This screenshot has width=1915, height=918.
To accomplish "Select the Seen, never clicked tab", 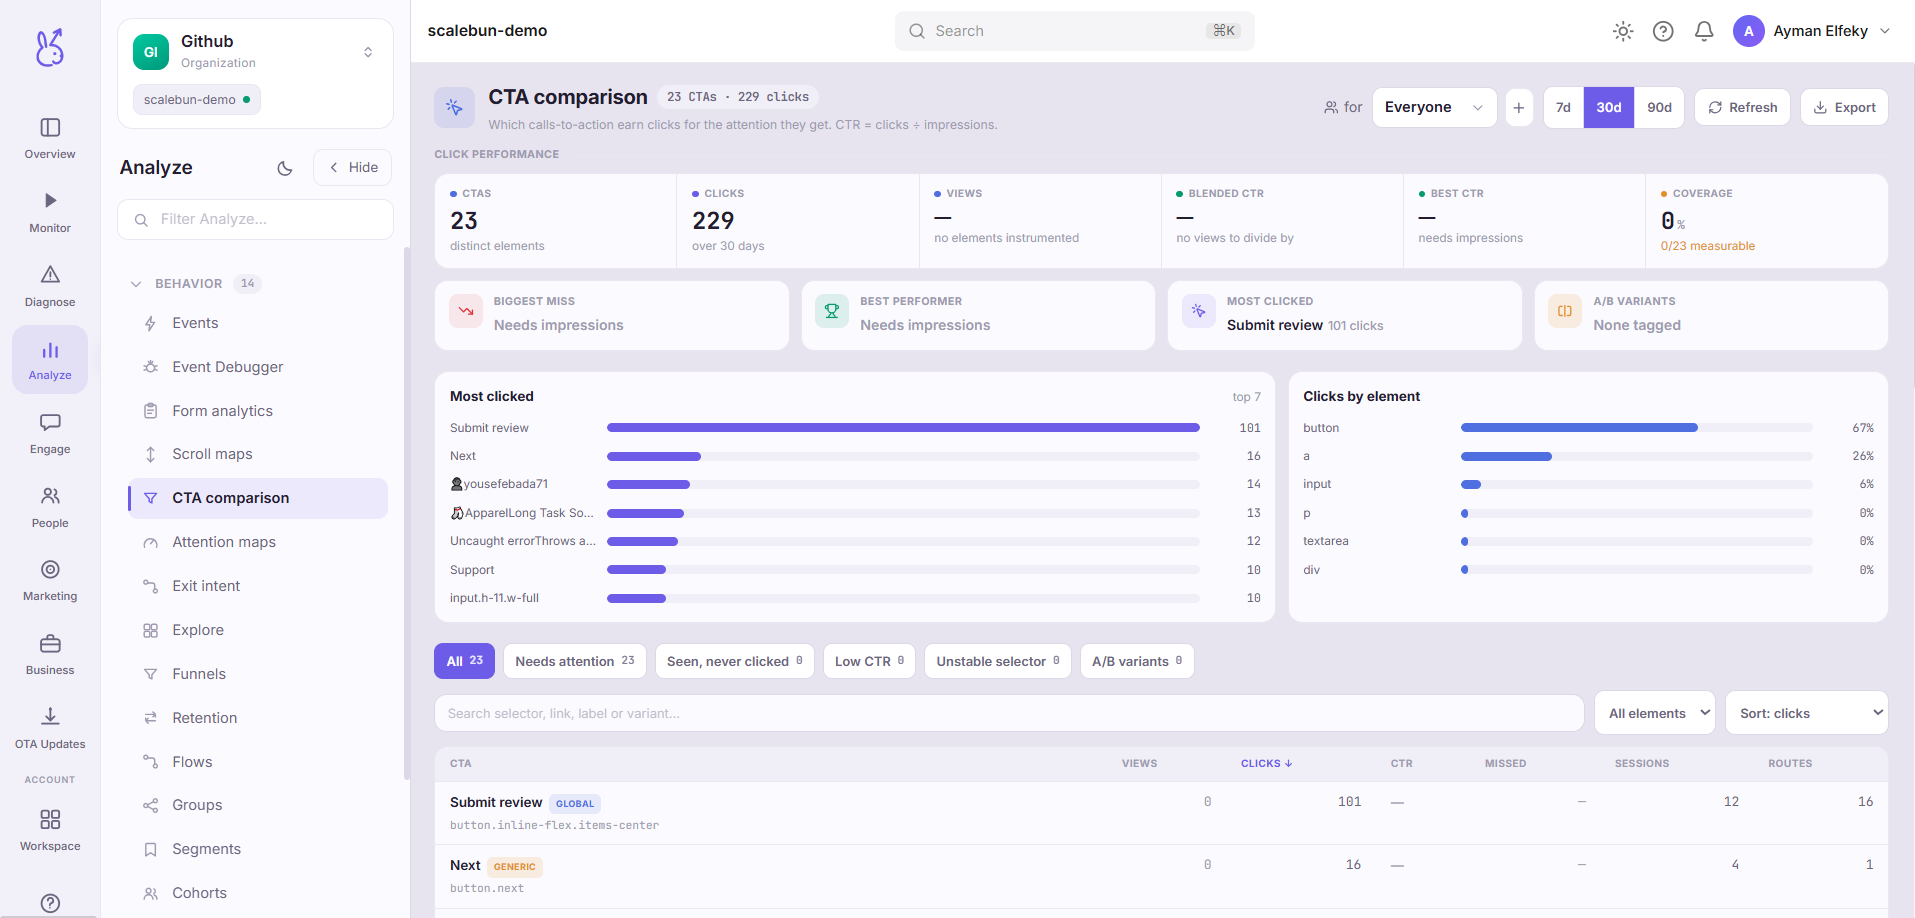I will point(735,661).
